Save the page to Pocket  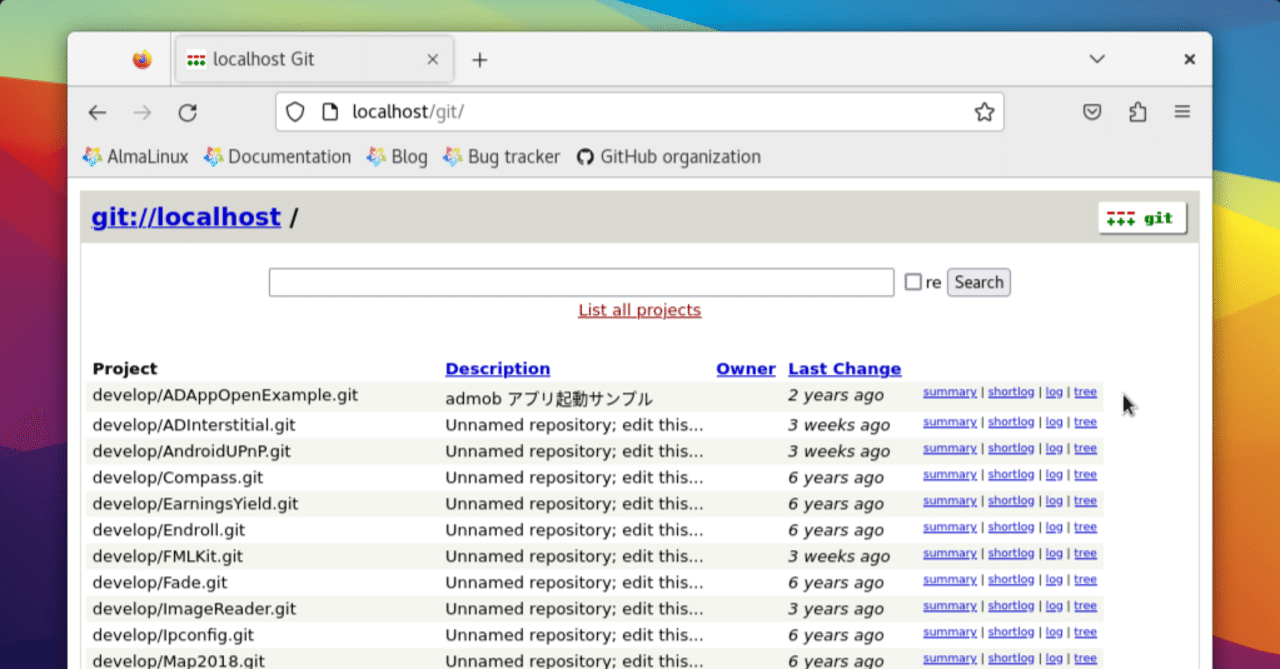click(x=1092, y=112)
